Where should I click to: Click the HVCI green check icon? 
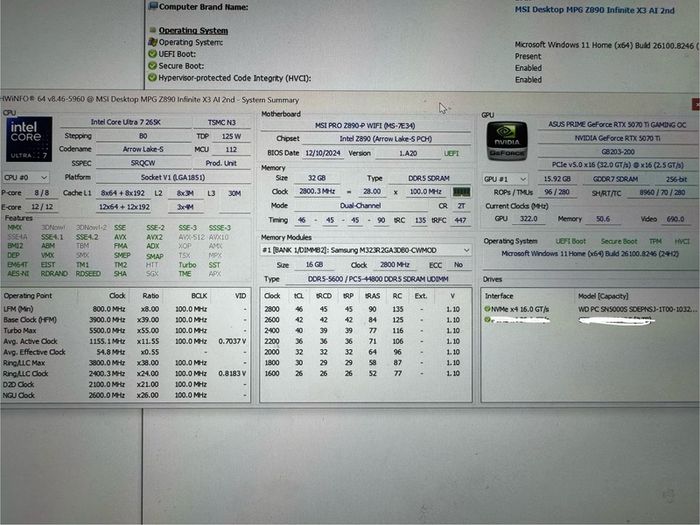coord(153,78)
